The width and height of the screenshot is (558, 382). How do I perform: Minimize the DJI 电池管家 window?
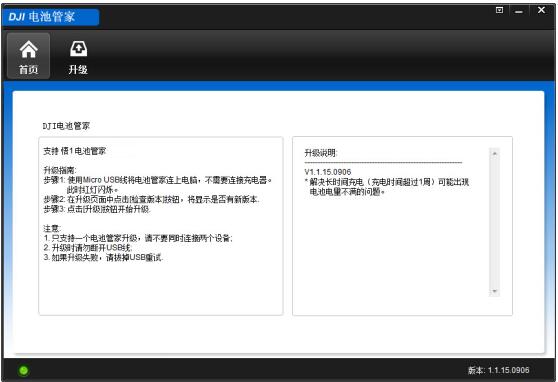(x=518, y=11)
